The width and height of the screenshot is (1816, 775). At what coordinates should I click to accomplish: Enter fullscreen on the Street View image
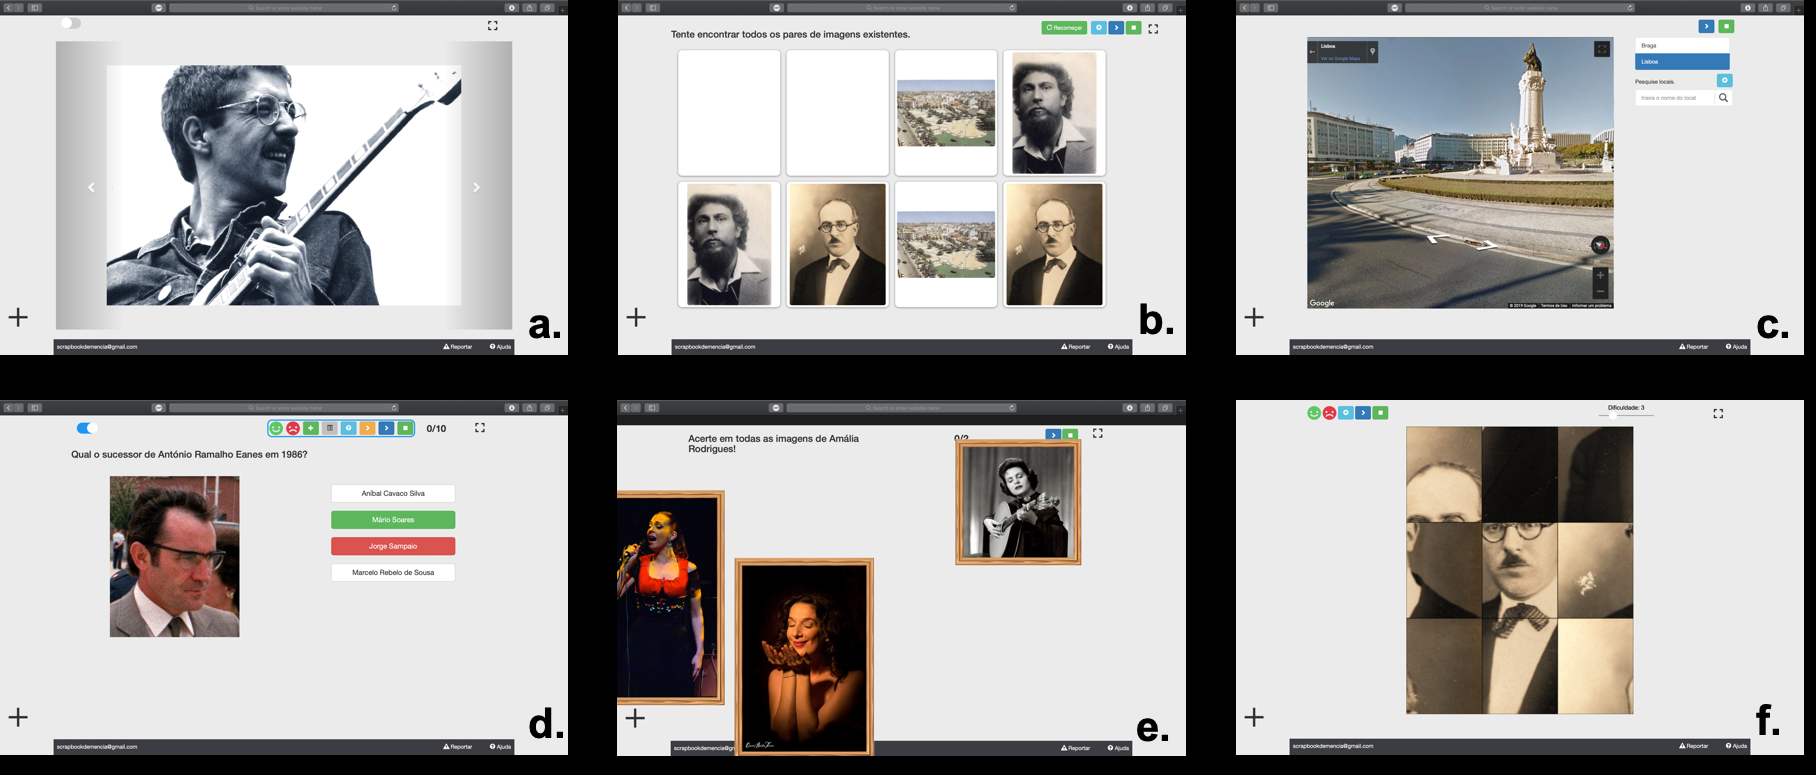[x=1601, y=49]
